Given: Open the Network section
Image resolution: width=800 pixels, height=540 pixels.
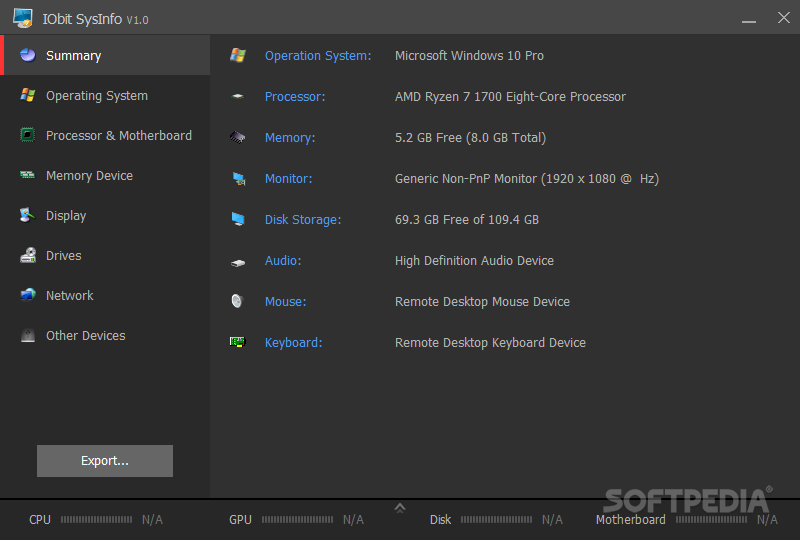Looking at the screenshot, I should point(107,295).
